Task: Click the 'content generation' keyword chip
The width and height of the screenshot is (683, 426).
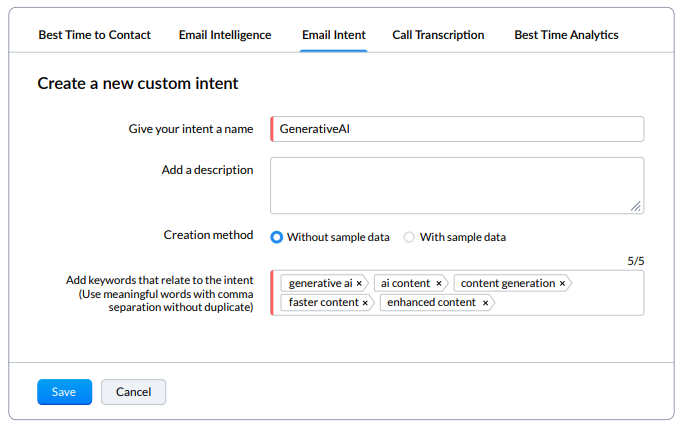Action: coord(507,284)
